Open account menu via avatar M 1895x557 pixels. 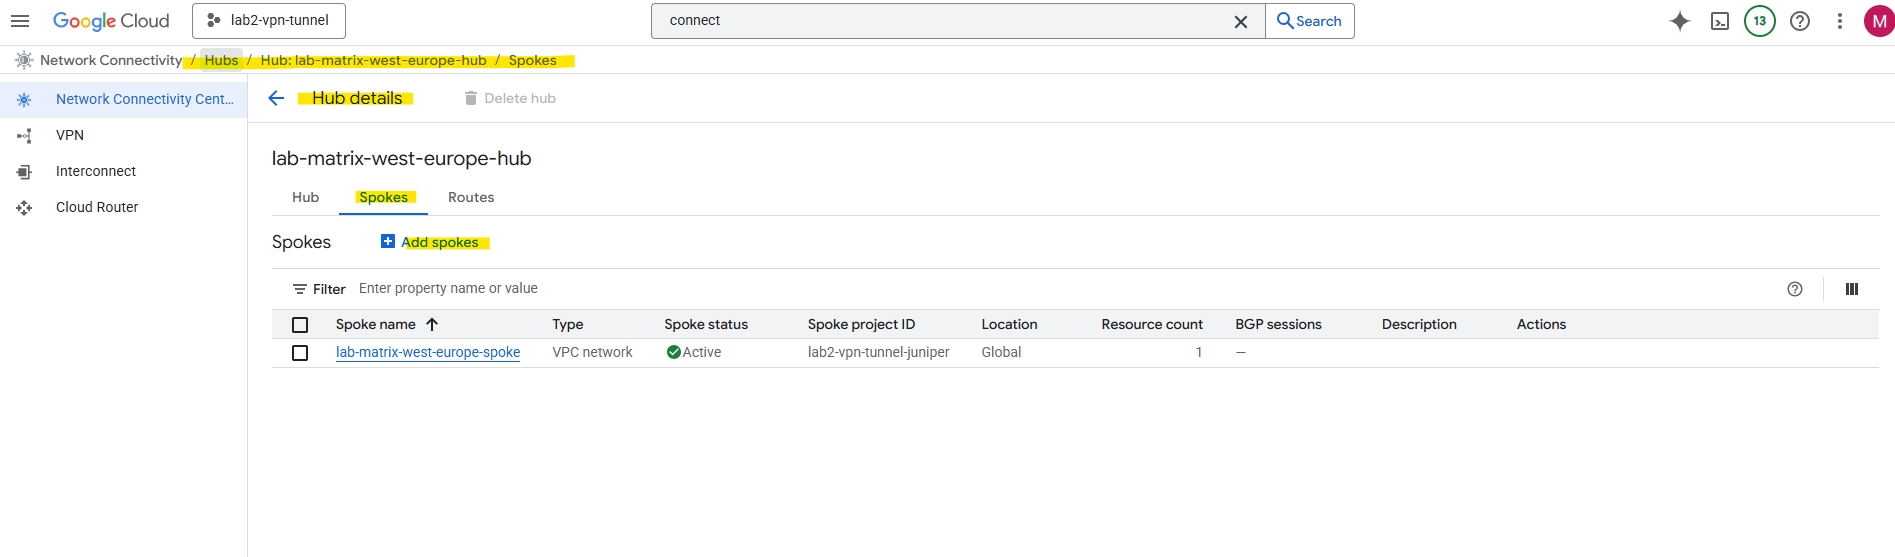click(1879, 21)
